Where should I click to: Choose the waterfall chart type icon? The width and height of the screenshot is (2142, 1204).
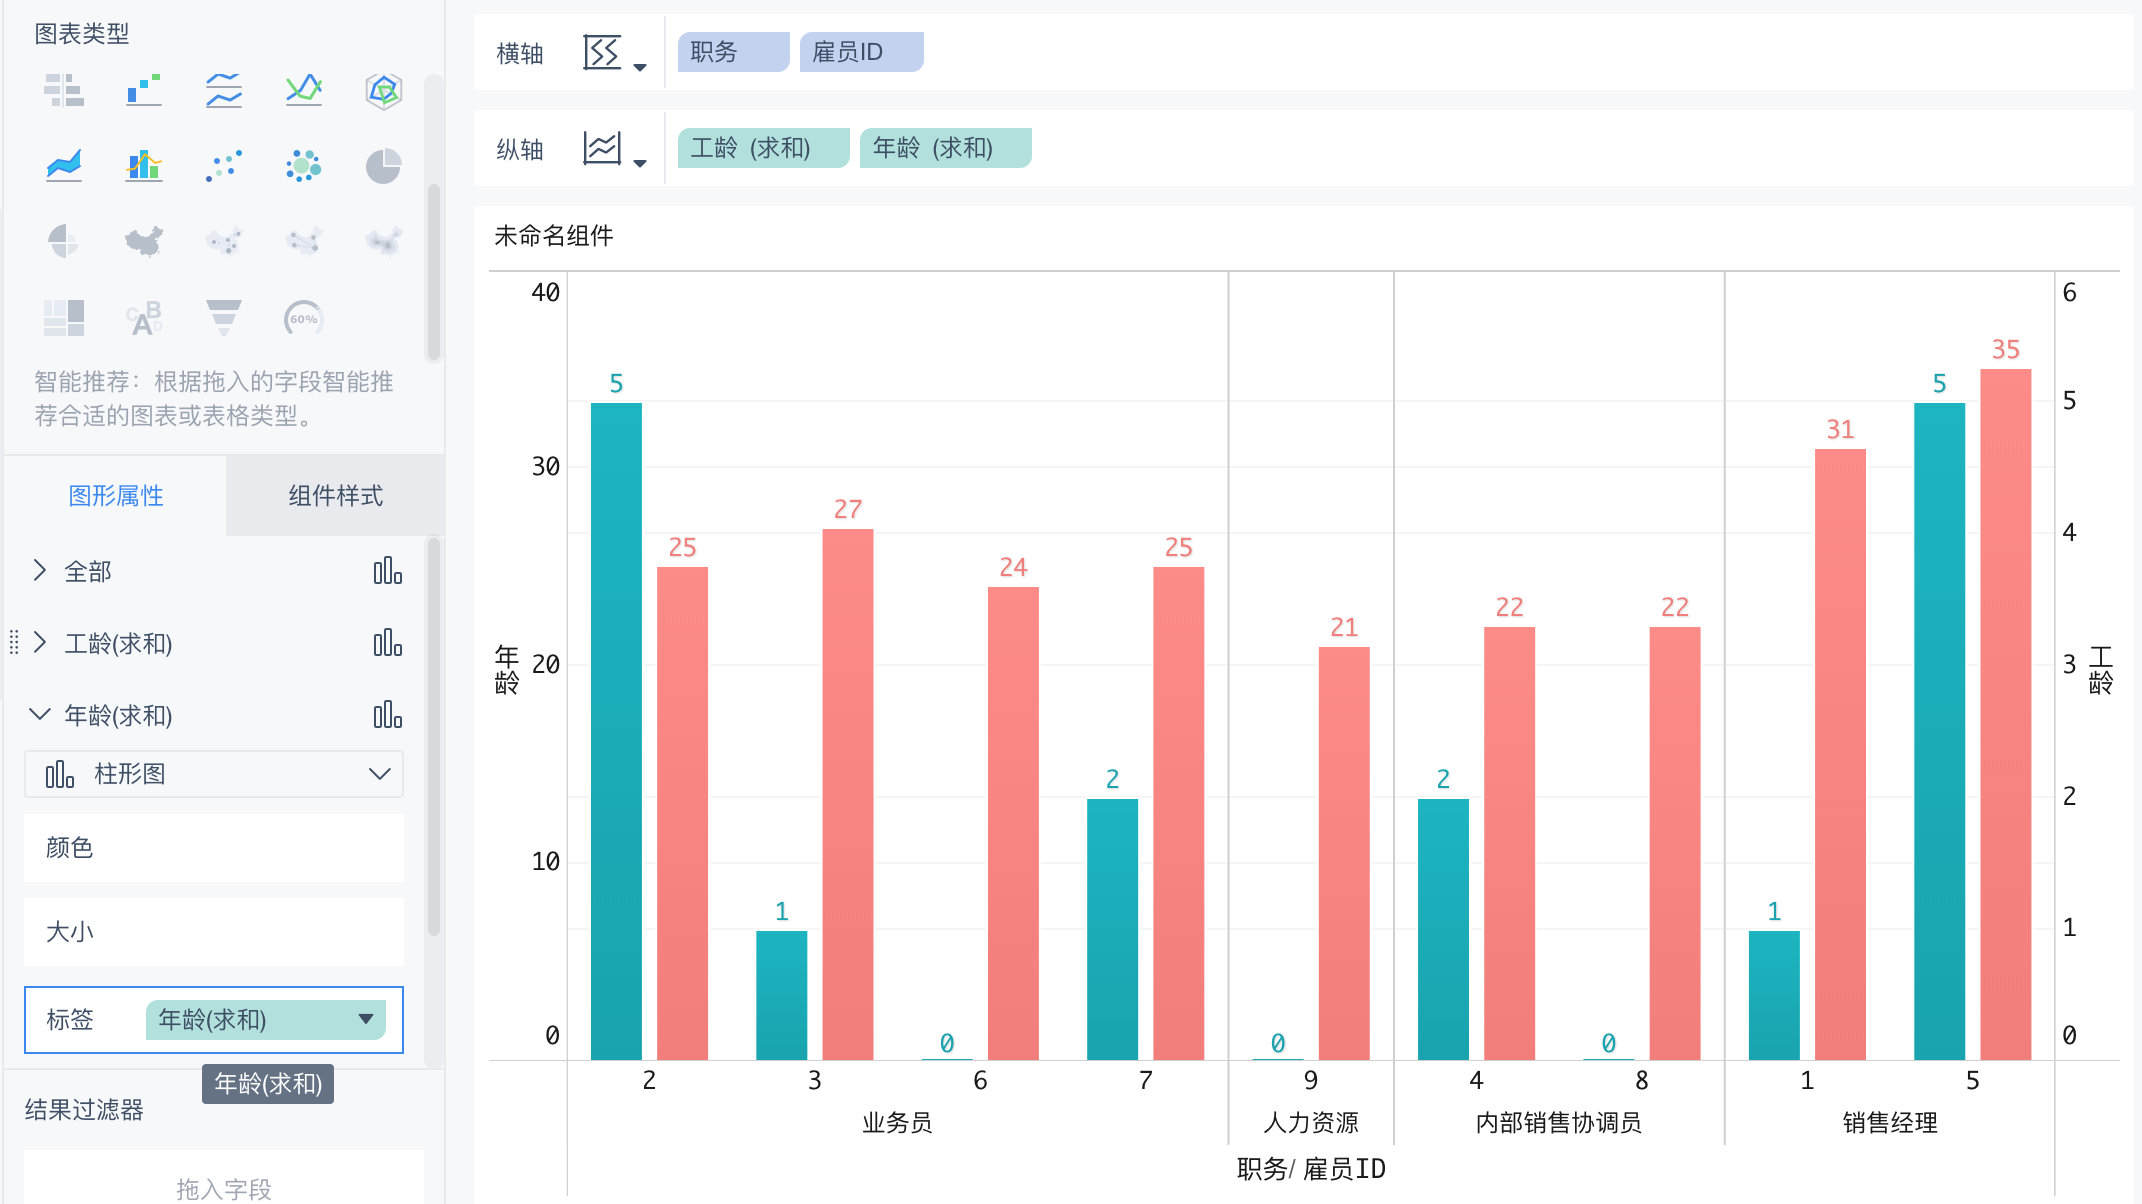pyautogui.click(x=144, y=90)
